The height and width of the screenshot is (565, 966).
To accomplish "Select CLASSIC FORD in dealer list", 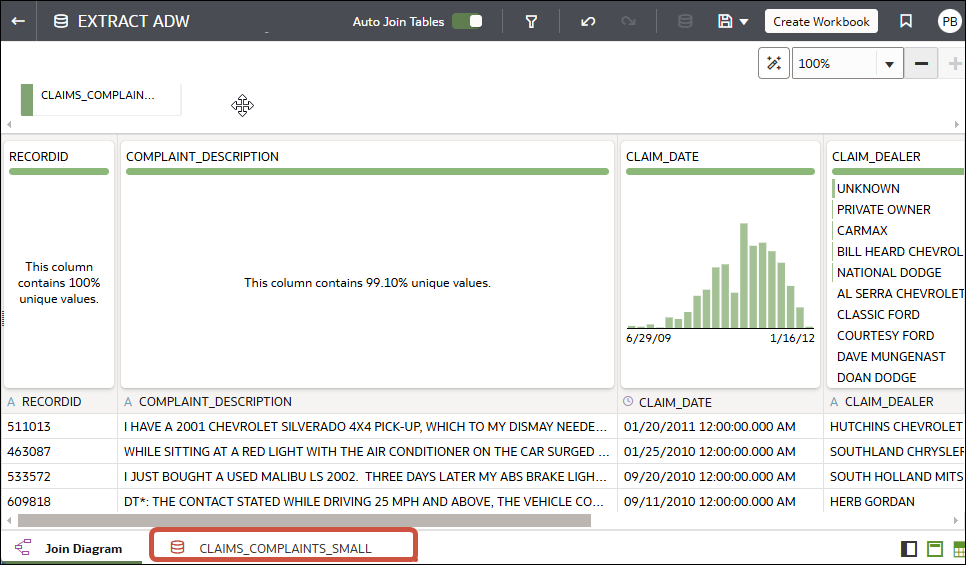I will pyautogui.click(x=878, y=314).
